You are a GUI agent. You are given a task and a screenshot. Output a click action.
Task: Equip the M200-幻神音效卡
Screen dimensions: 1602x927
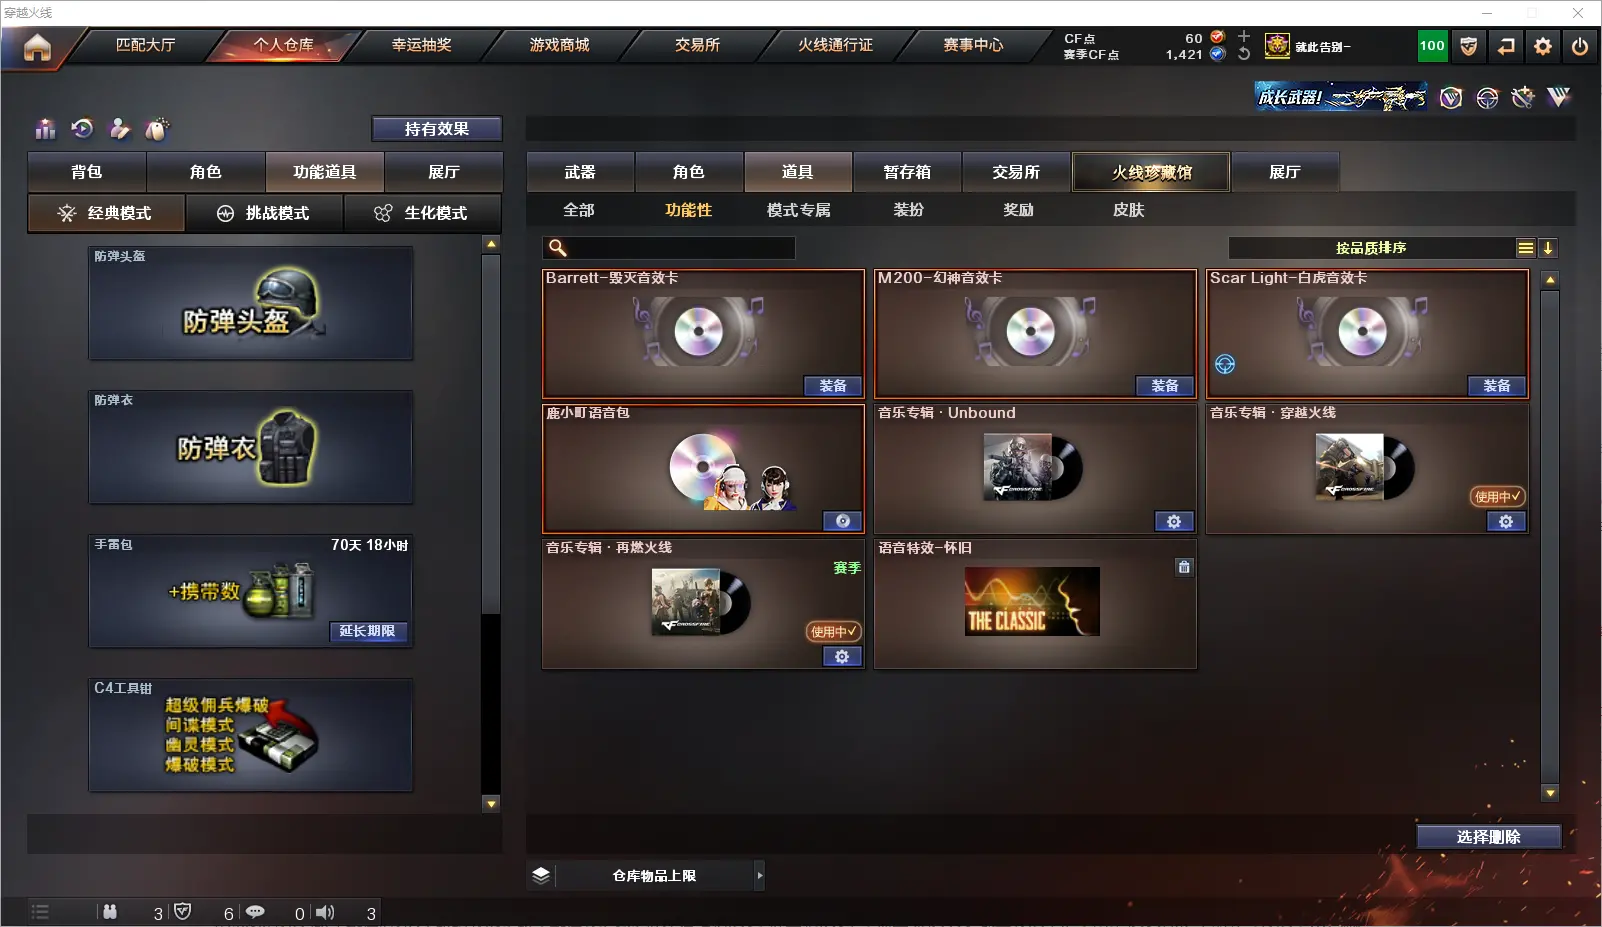[x=1165, y=386]
